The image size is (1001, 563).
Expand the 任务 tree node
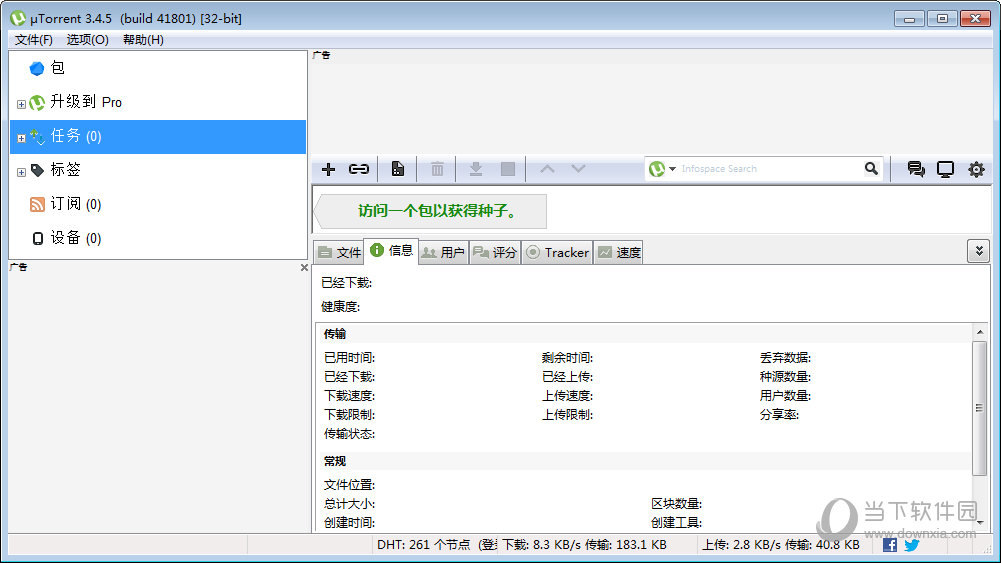[21, 138]
